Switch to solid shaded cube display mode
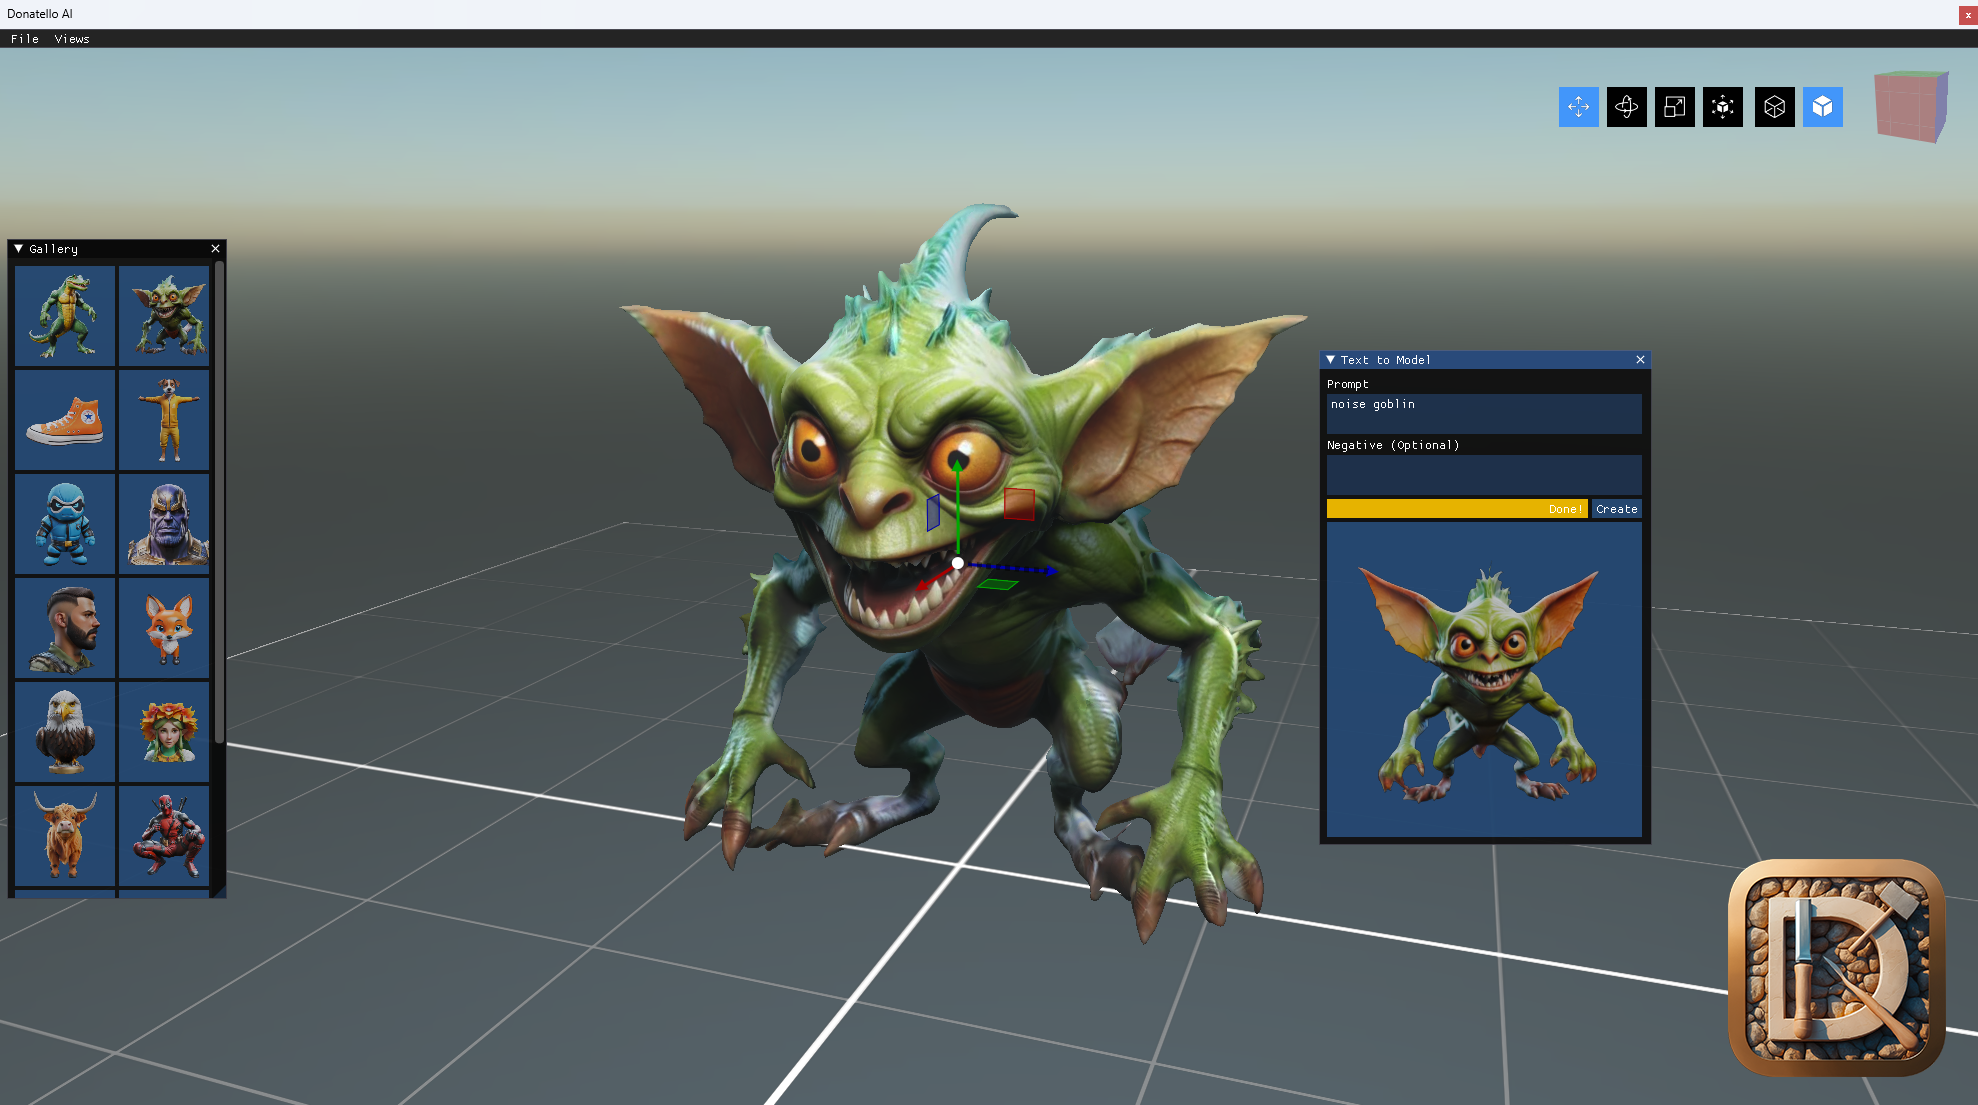The width and height of the screenshot is (1978, 1105). click(1822, 107)
